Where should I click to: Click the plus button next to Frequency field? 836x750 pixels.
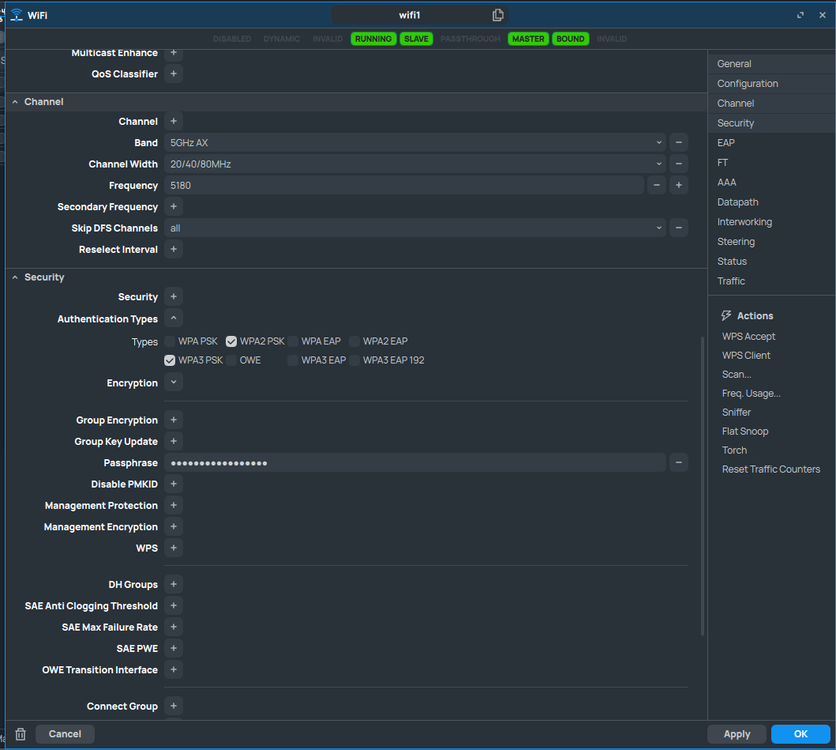(x=678, y=185)
